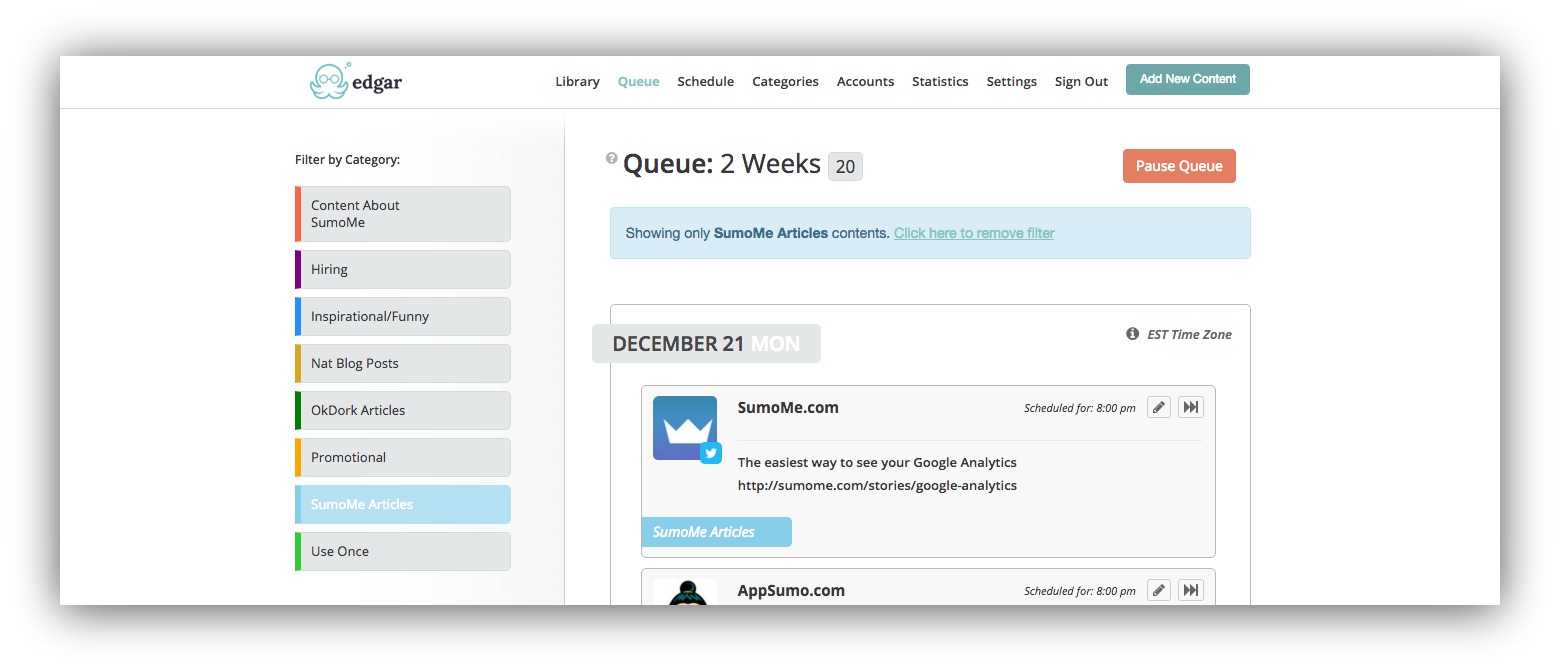Viewport: 1560px width, 669px height.
Task: Click the queue count badge 20
Action: click(845, 167)
